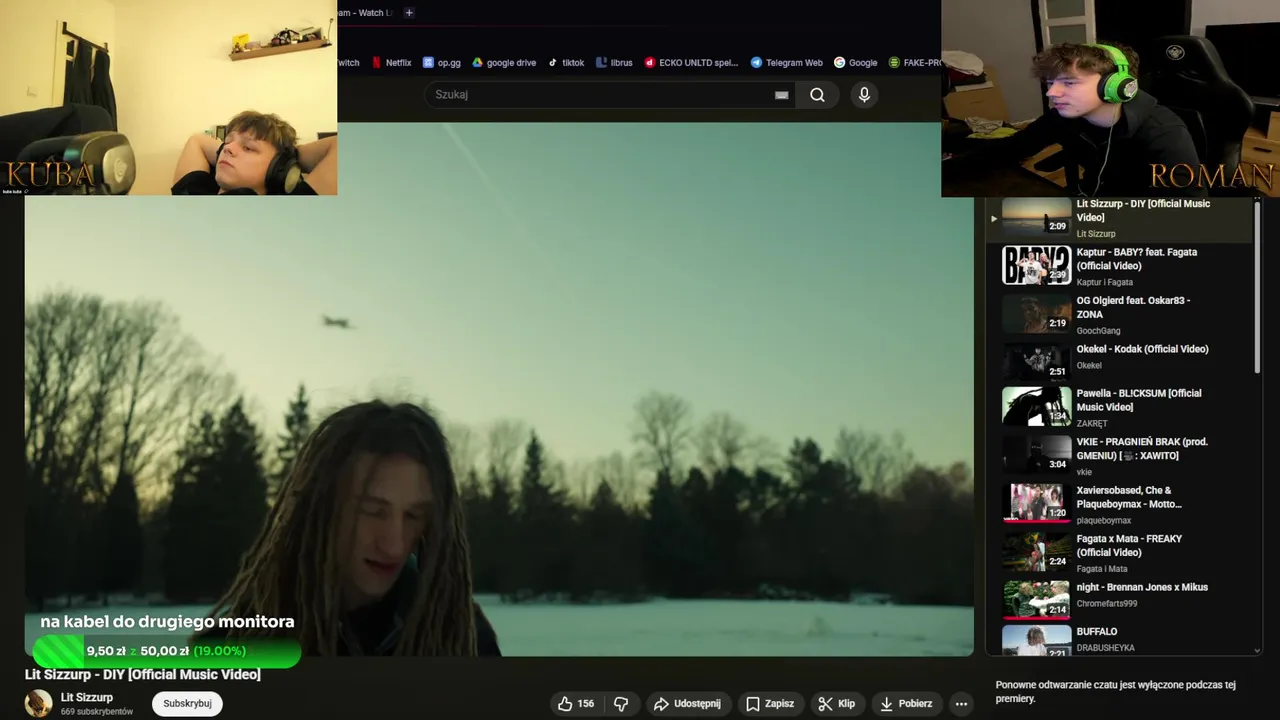Screen dimensions: 1280x720
Task: Create a clip with the Klip button
Action: pyautogui.click(x=836, y=704)
